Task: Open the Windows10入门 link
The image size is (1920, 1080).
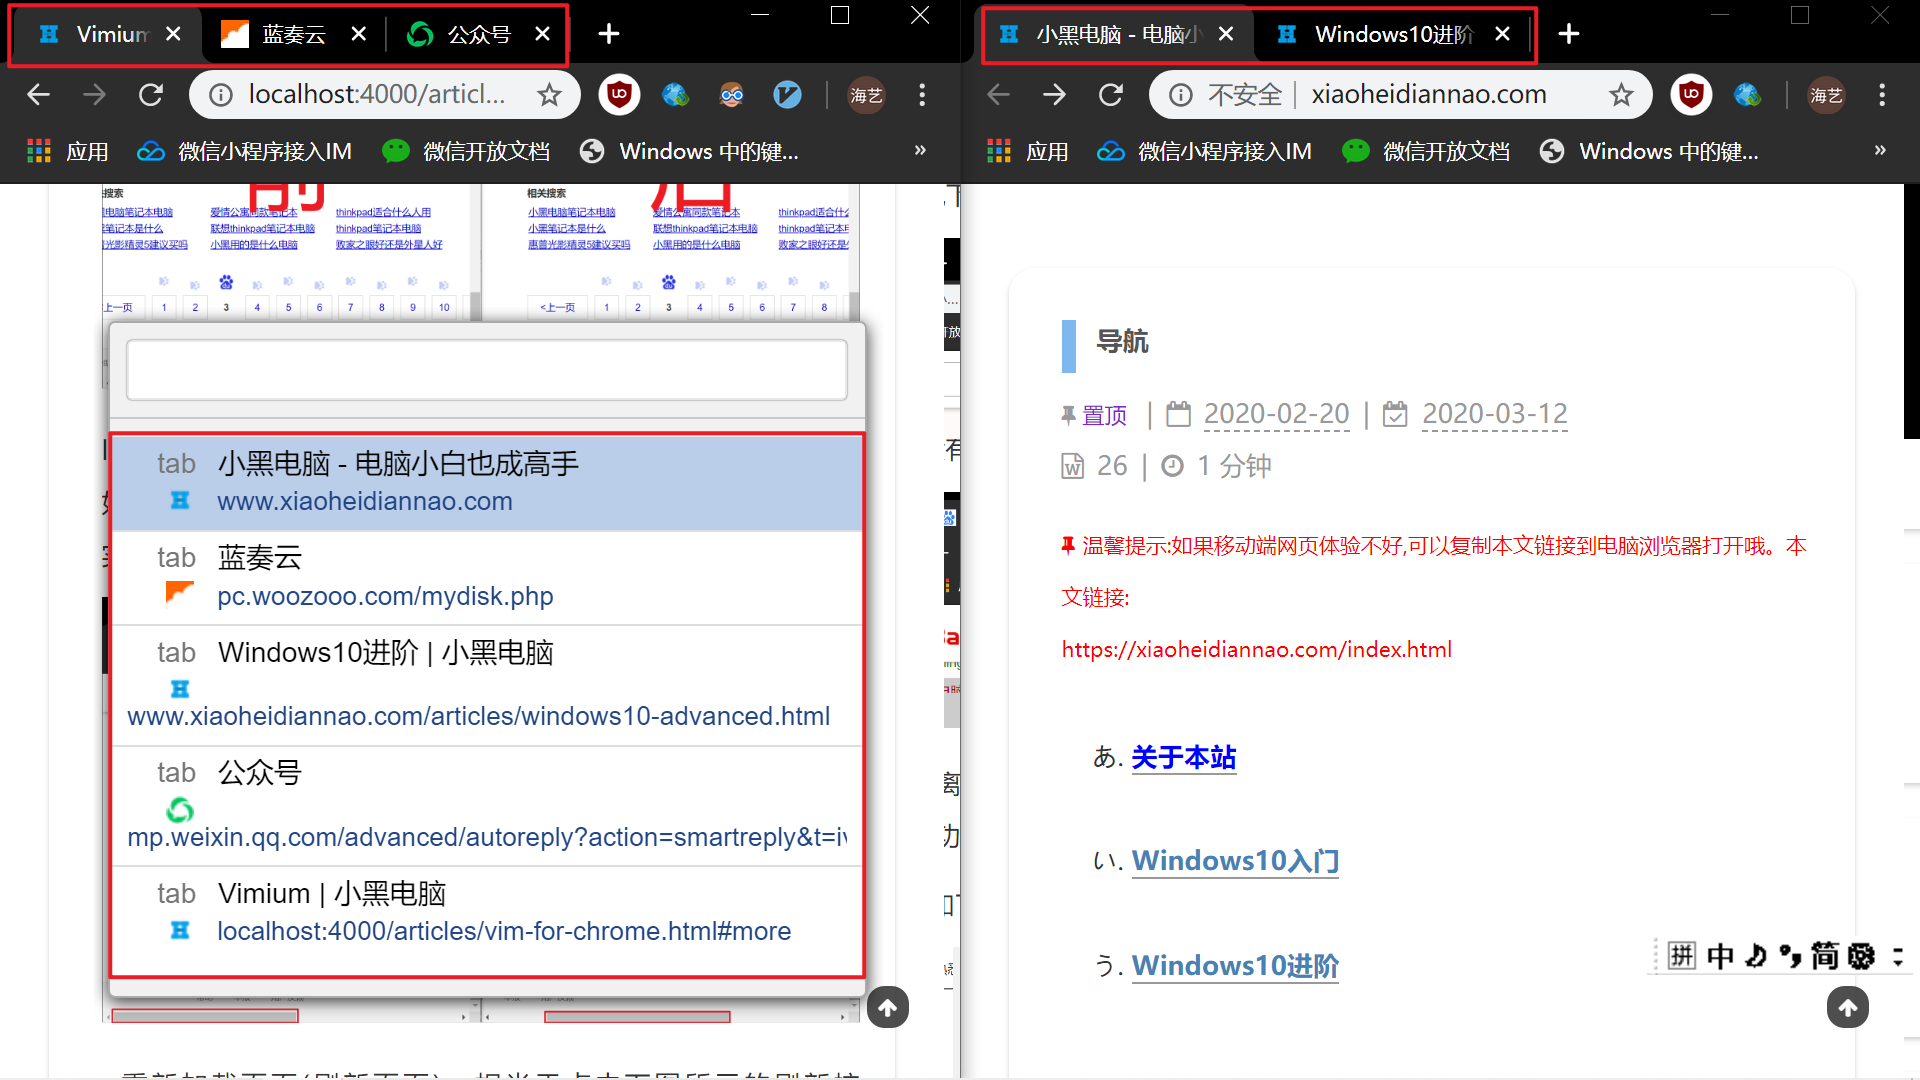Action: [x=1235, y=860]
